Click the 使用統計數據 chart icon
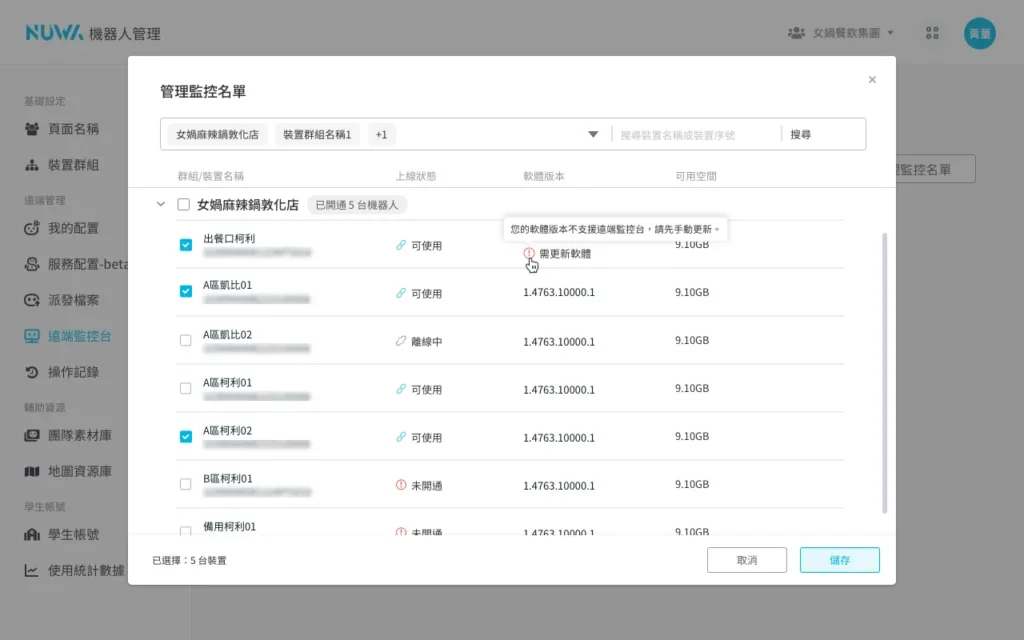 click(x=31, y=570)
